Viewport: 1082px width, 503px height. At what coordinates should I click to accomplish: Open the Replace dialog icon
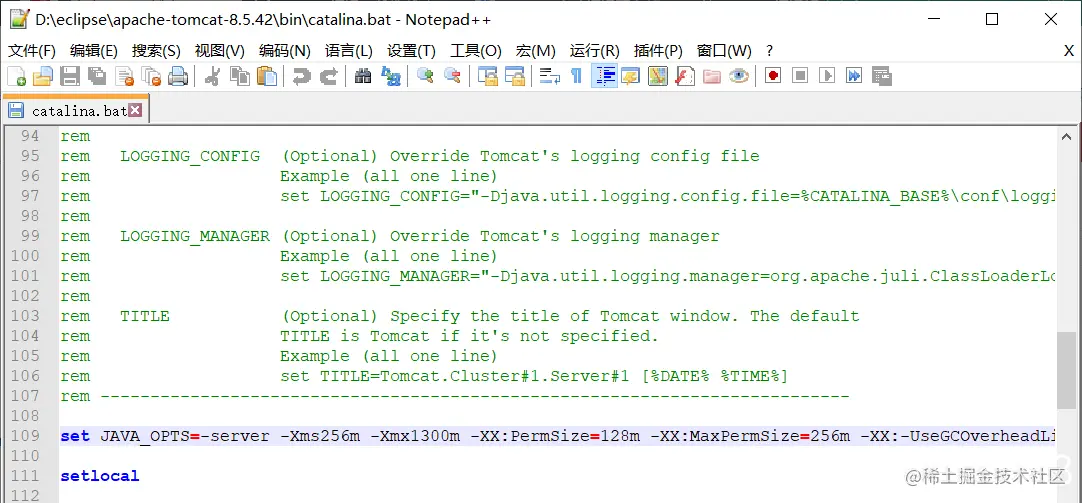pyautogui.click(x=391, y=76)
